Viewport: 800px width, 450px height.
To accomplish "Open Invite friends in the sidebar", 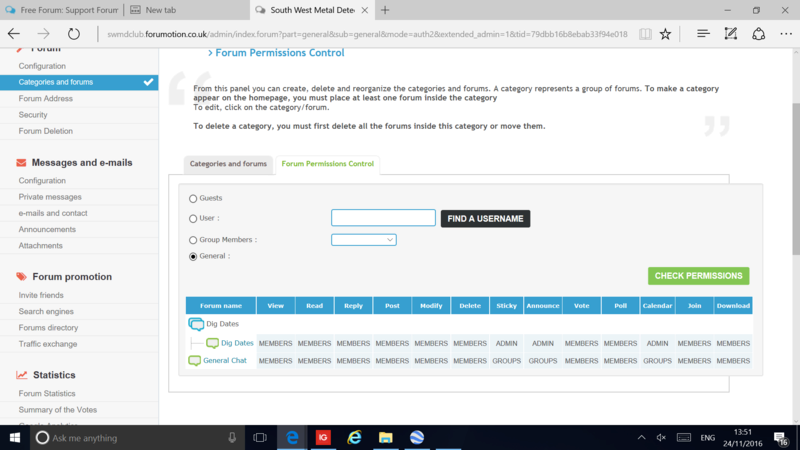I will coord(41,295).
